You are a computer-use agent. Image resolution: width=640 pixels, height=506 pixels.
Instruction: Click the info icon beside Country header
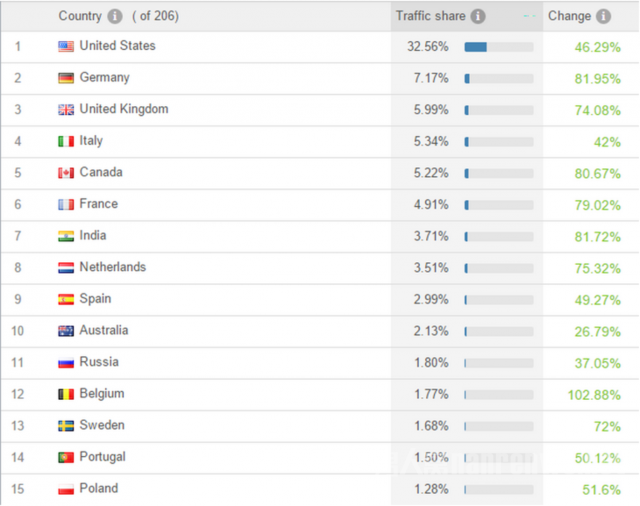(115, 16)
